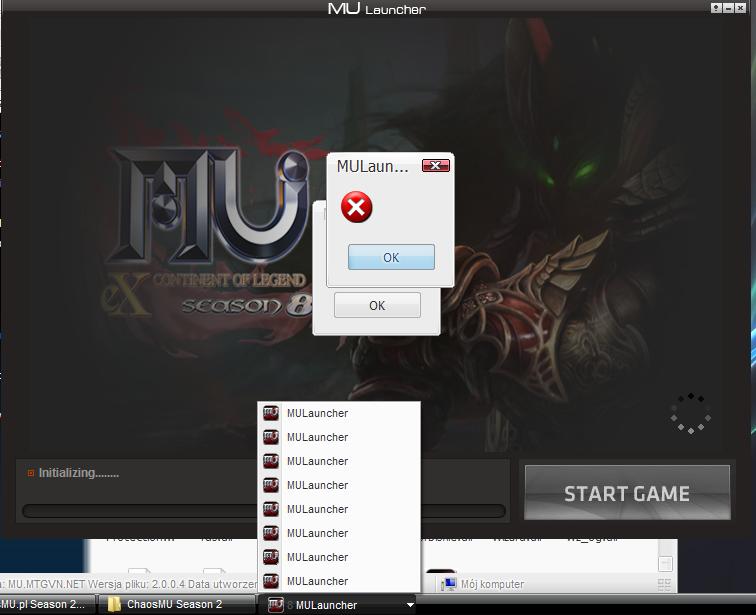Click the loading spinner above START GAME
Screen dimensions: 756x615
[690, 414]
